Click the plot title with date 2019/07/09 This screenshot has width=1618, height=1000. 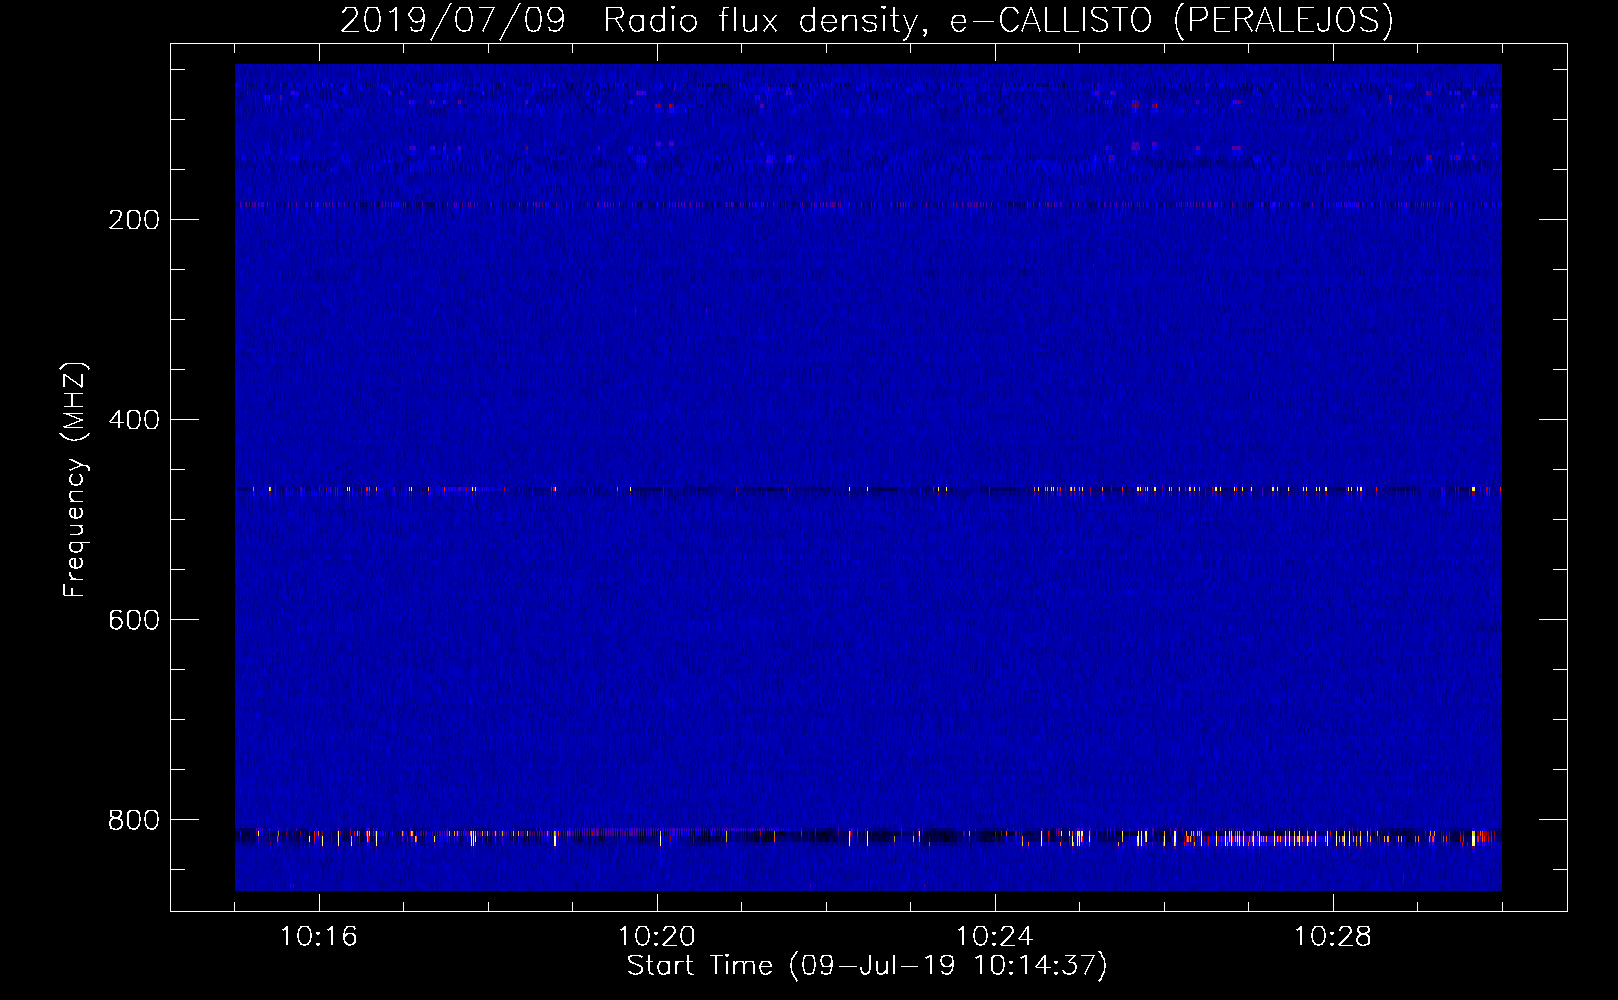pyautogui.click(x=866, y=20)
